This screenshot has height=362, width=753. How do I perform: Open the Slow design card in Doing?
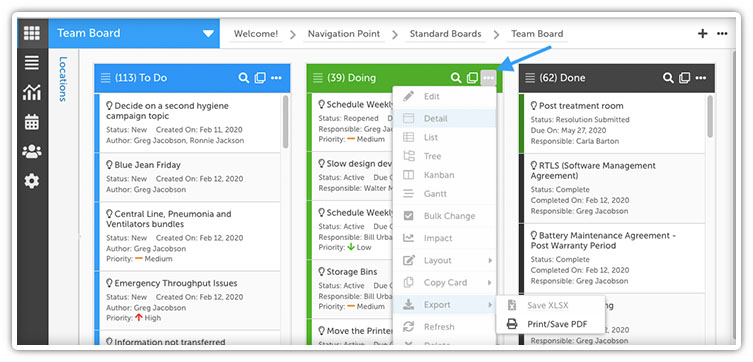tap(350, 176)
